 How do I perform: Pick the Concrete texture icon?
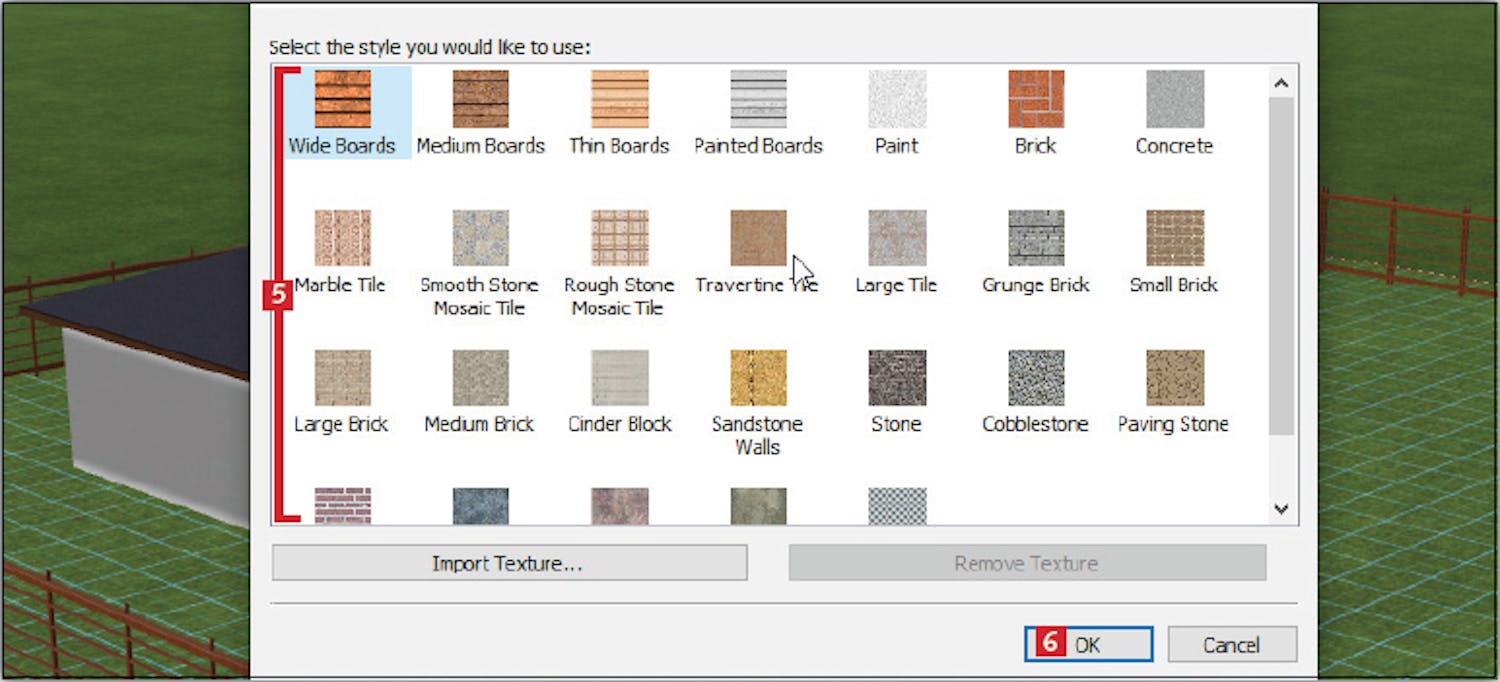[1174, 99]
